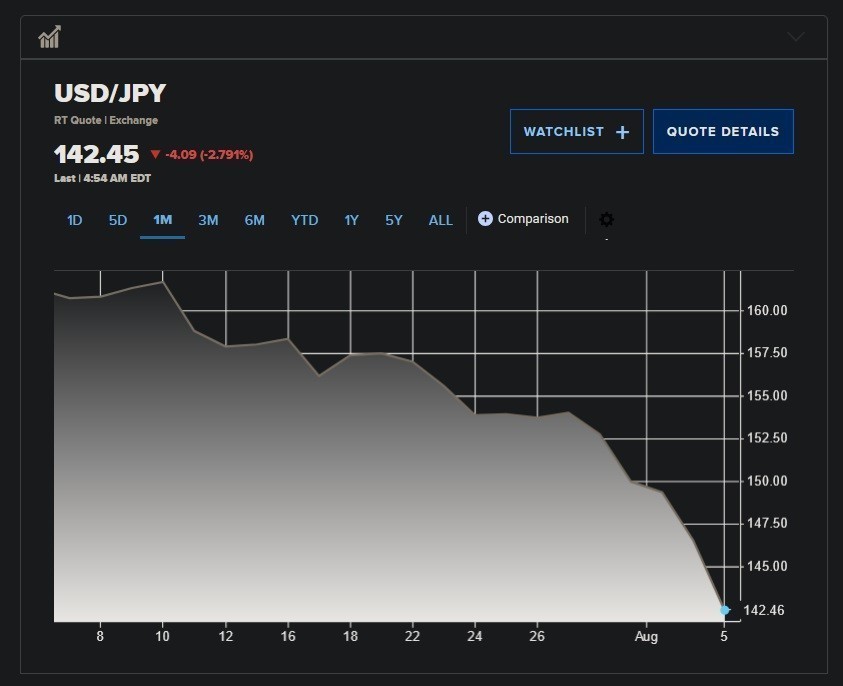The width and height of the screenshot is (843, 686).
Task: Open chart settings gear icon
Action: (606, 220)
